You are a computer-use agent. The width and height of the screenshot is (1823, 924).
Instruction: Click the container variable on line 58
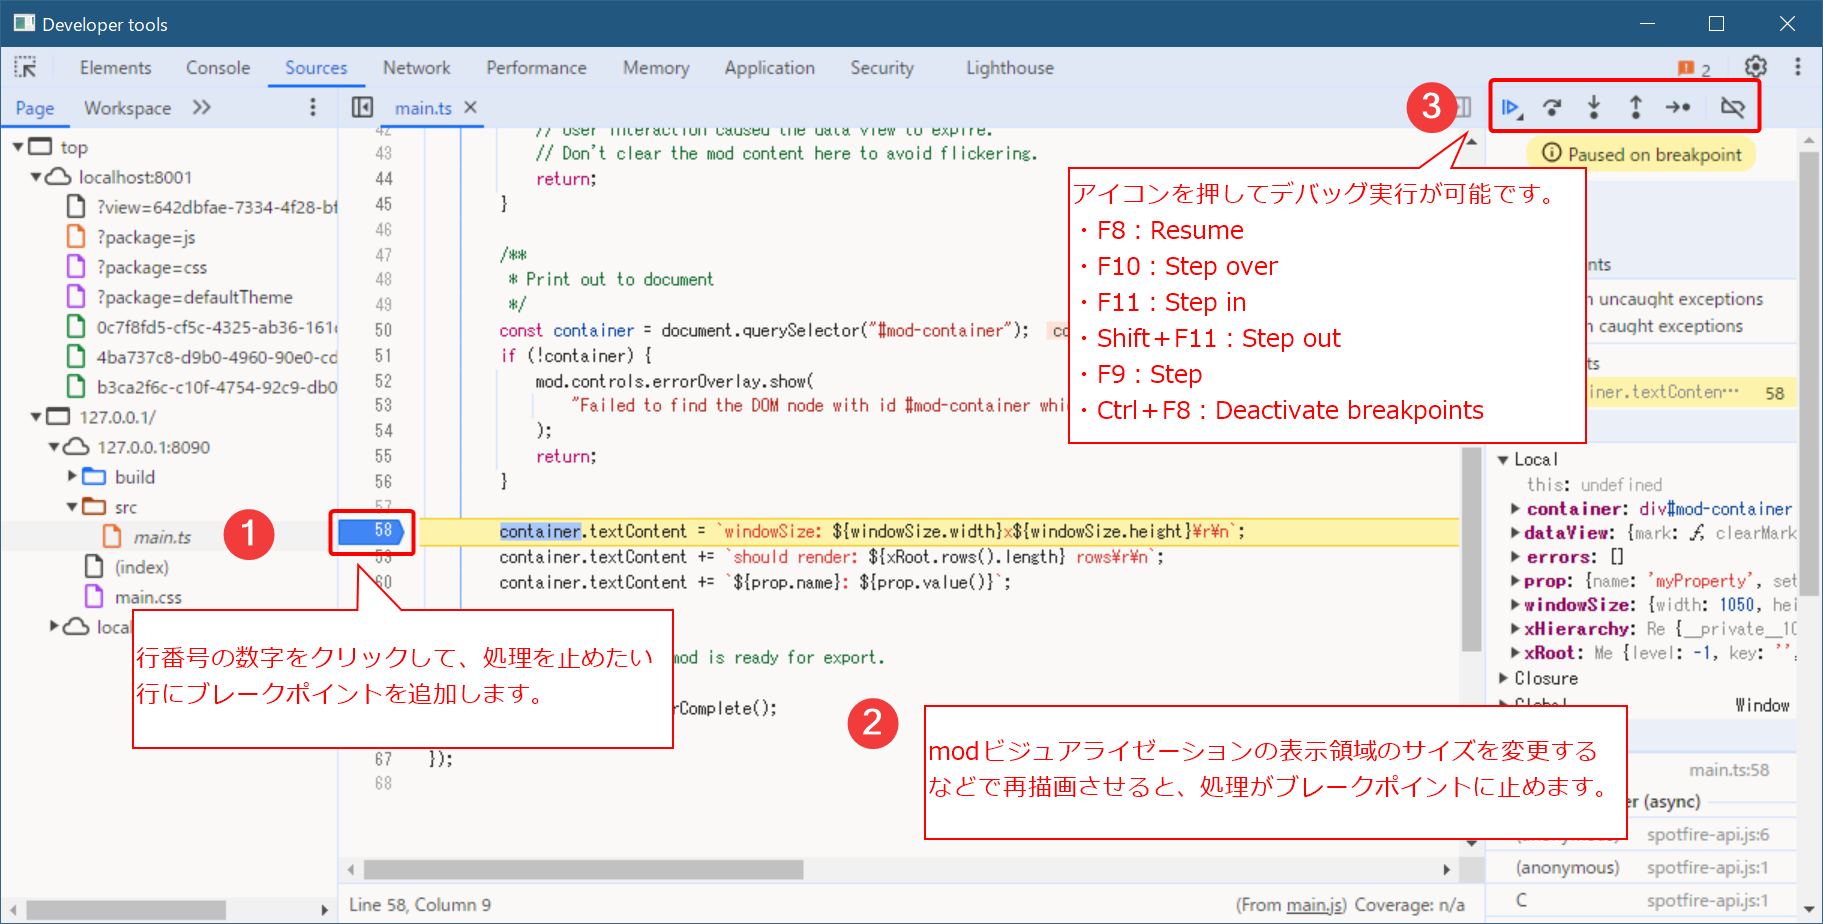(540, 531)
